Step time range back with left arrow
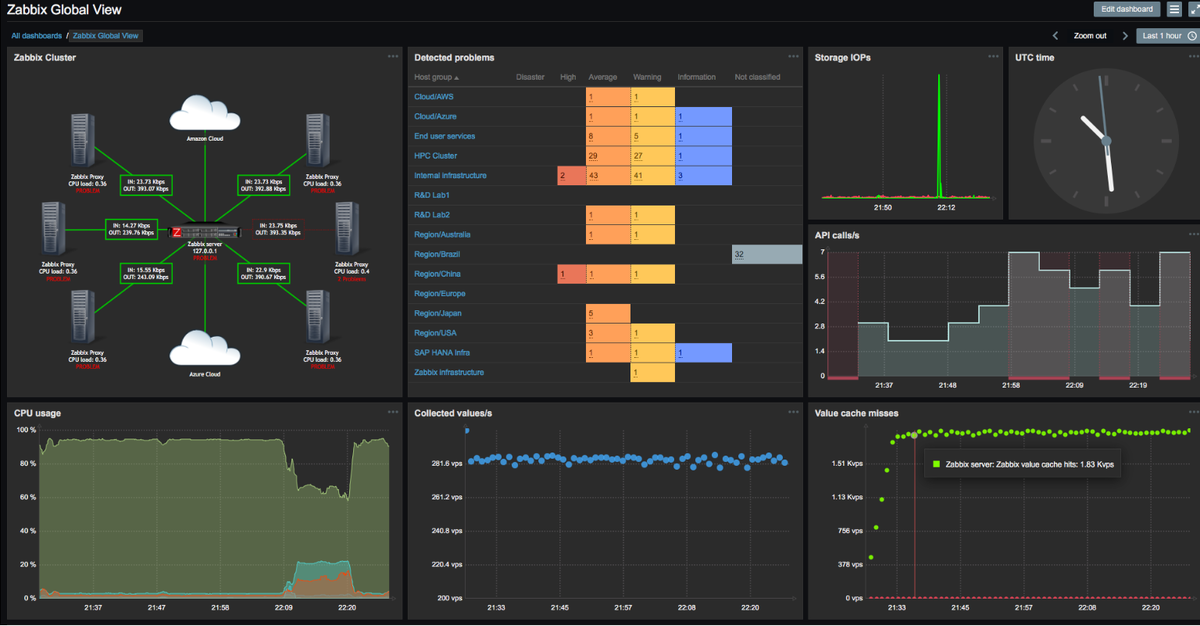The height and width of the screenshot is (626, 1200). (1056, 36)
